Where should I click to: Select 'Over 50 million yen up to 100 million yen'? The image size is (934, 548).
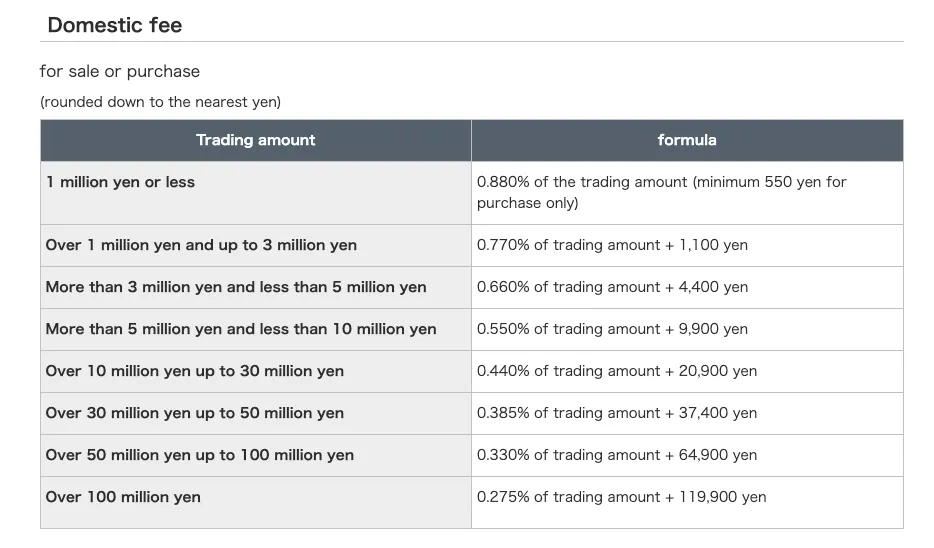pyautogui.click(x=200, y=455)
